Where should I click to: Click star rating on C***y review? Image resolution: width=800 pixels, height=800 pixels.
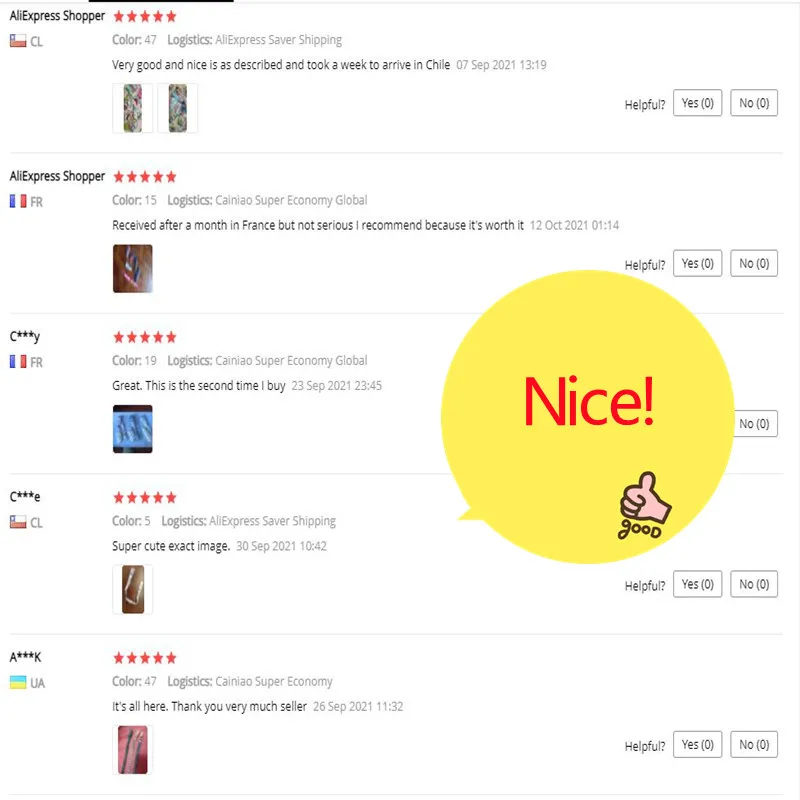pyautogui.click(x=145, y=337)
